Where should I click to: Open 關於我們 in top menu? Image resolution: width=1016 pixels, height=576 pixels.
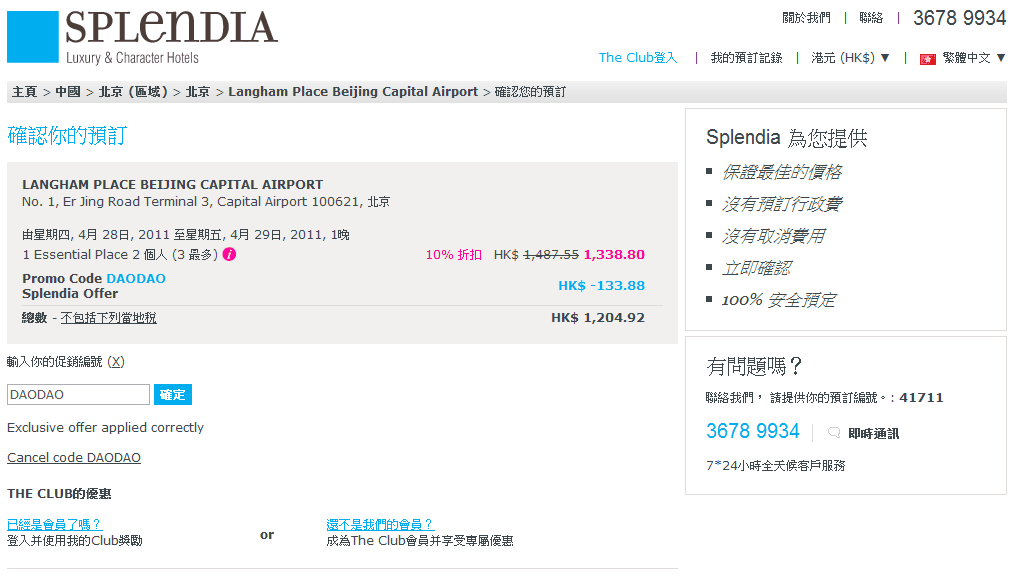tap(806, 18)
